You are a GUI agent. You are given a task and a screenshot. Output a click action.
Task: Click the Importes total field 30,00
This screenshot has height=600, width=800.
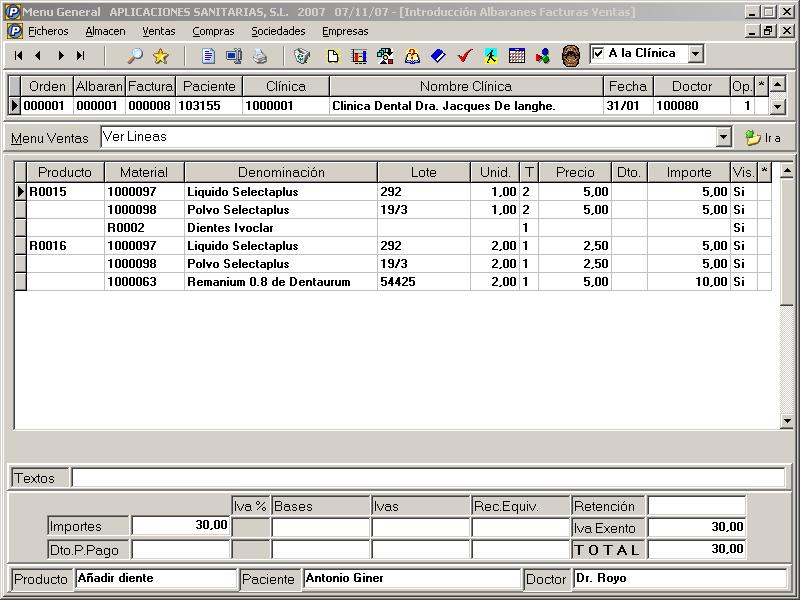181,526
